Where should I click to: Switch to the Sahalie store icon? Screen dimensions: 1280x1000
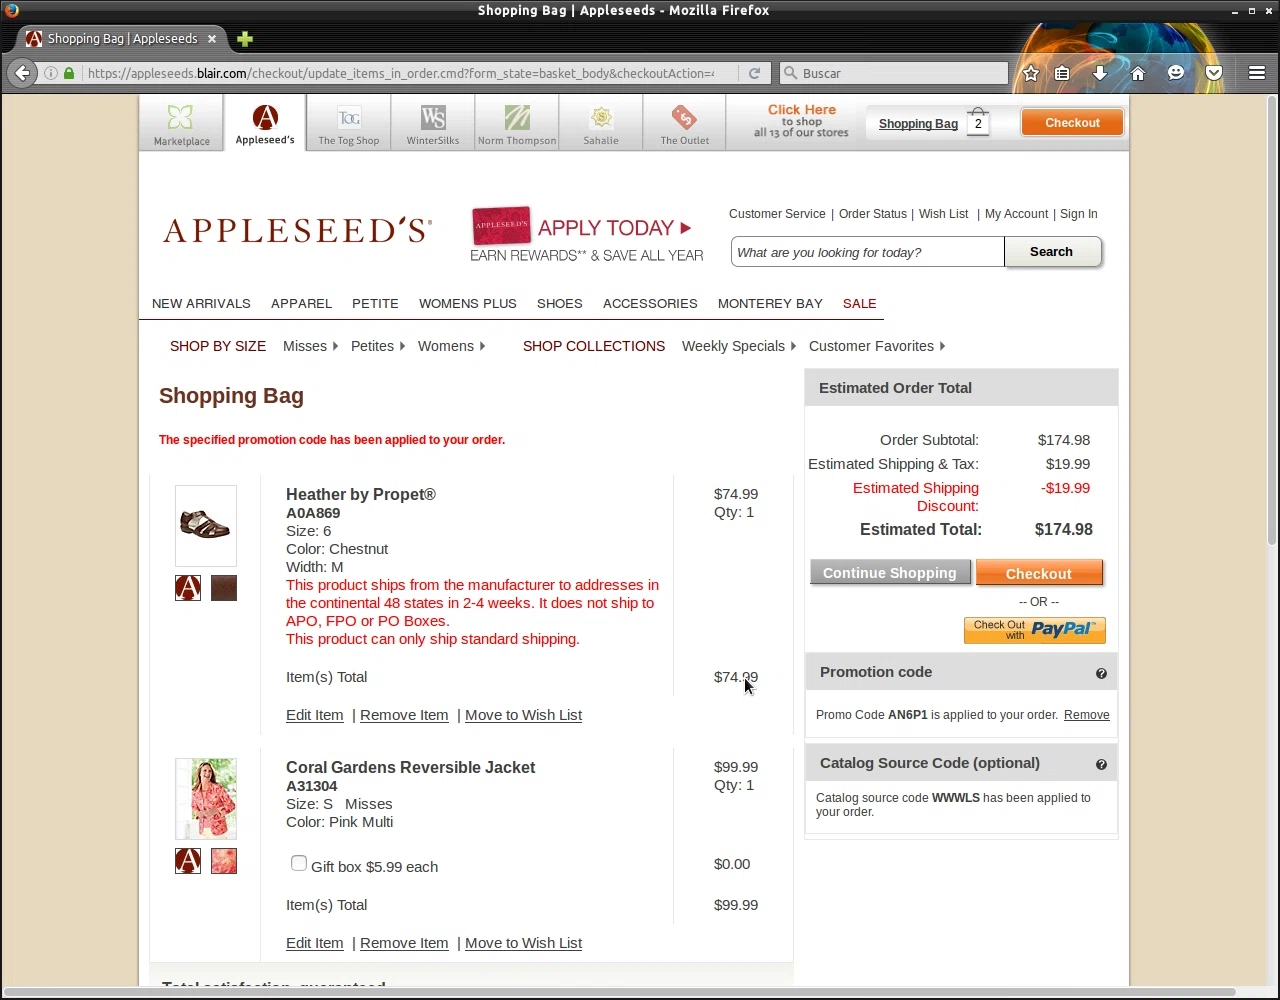[601, 123]
